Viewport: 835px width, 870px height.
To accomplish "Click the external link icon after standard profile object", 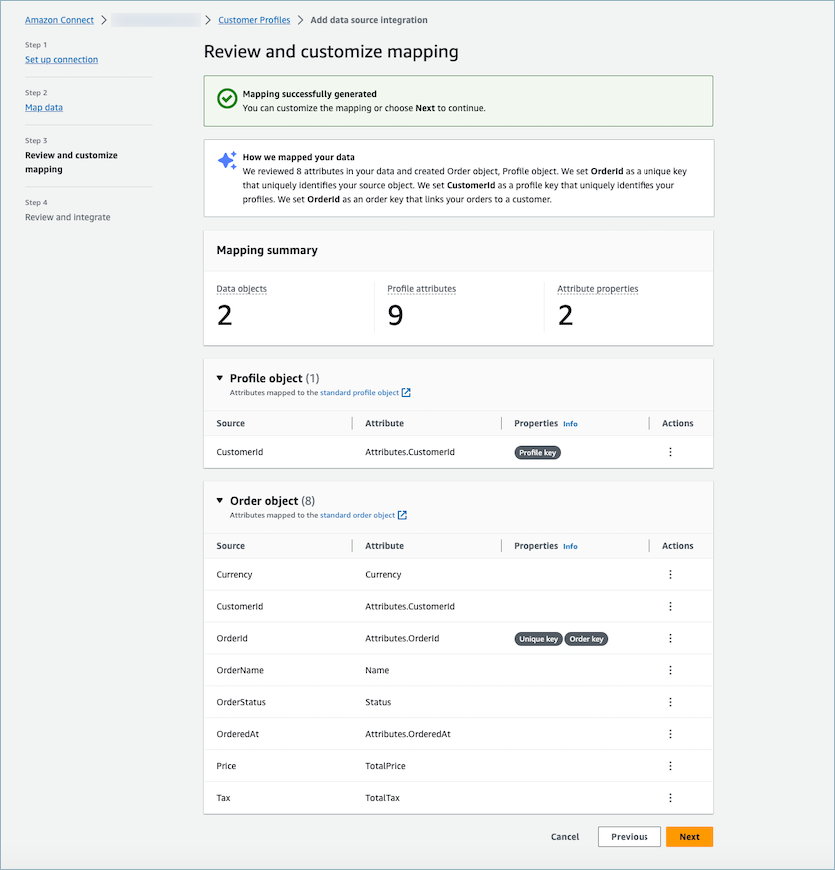I will [x=404, y=393].
